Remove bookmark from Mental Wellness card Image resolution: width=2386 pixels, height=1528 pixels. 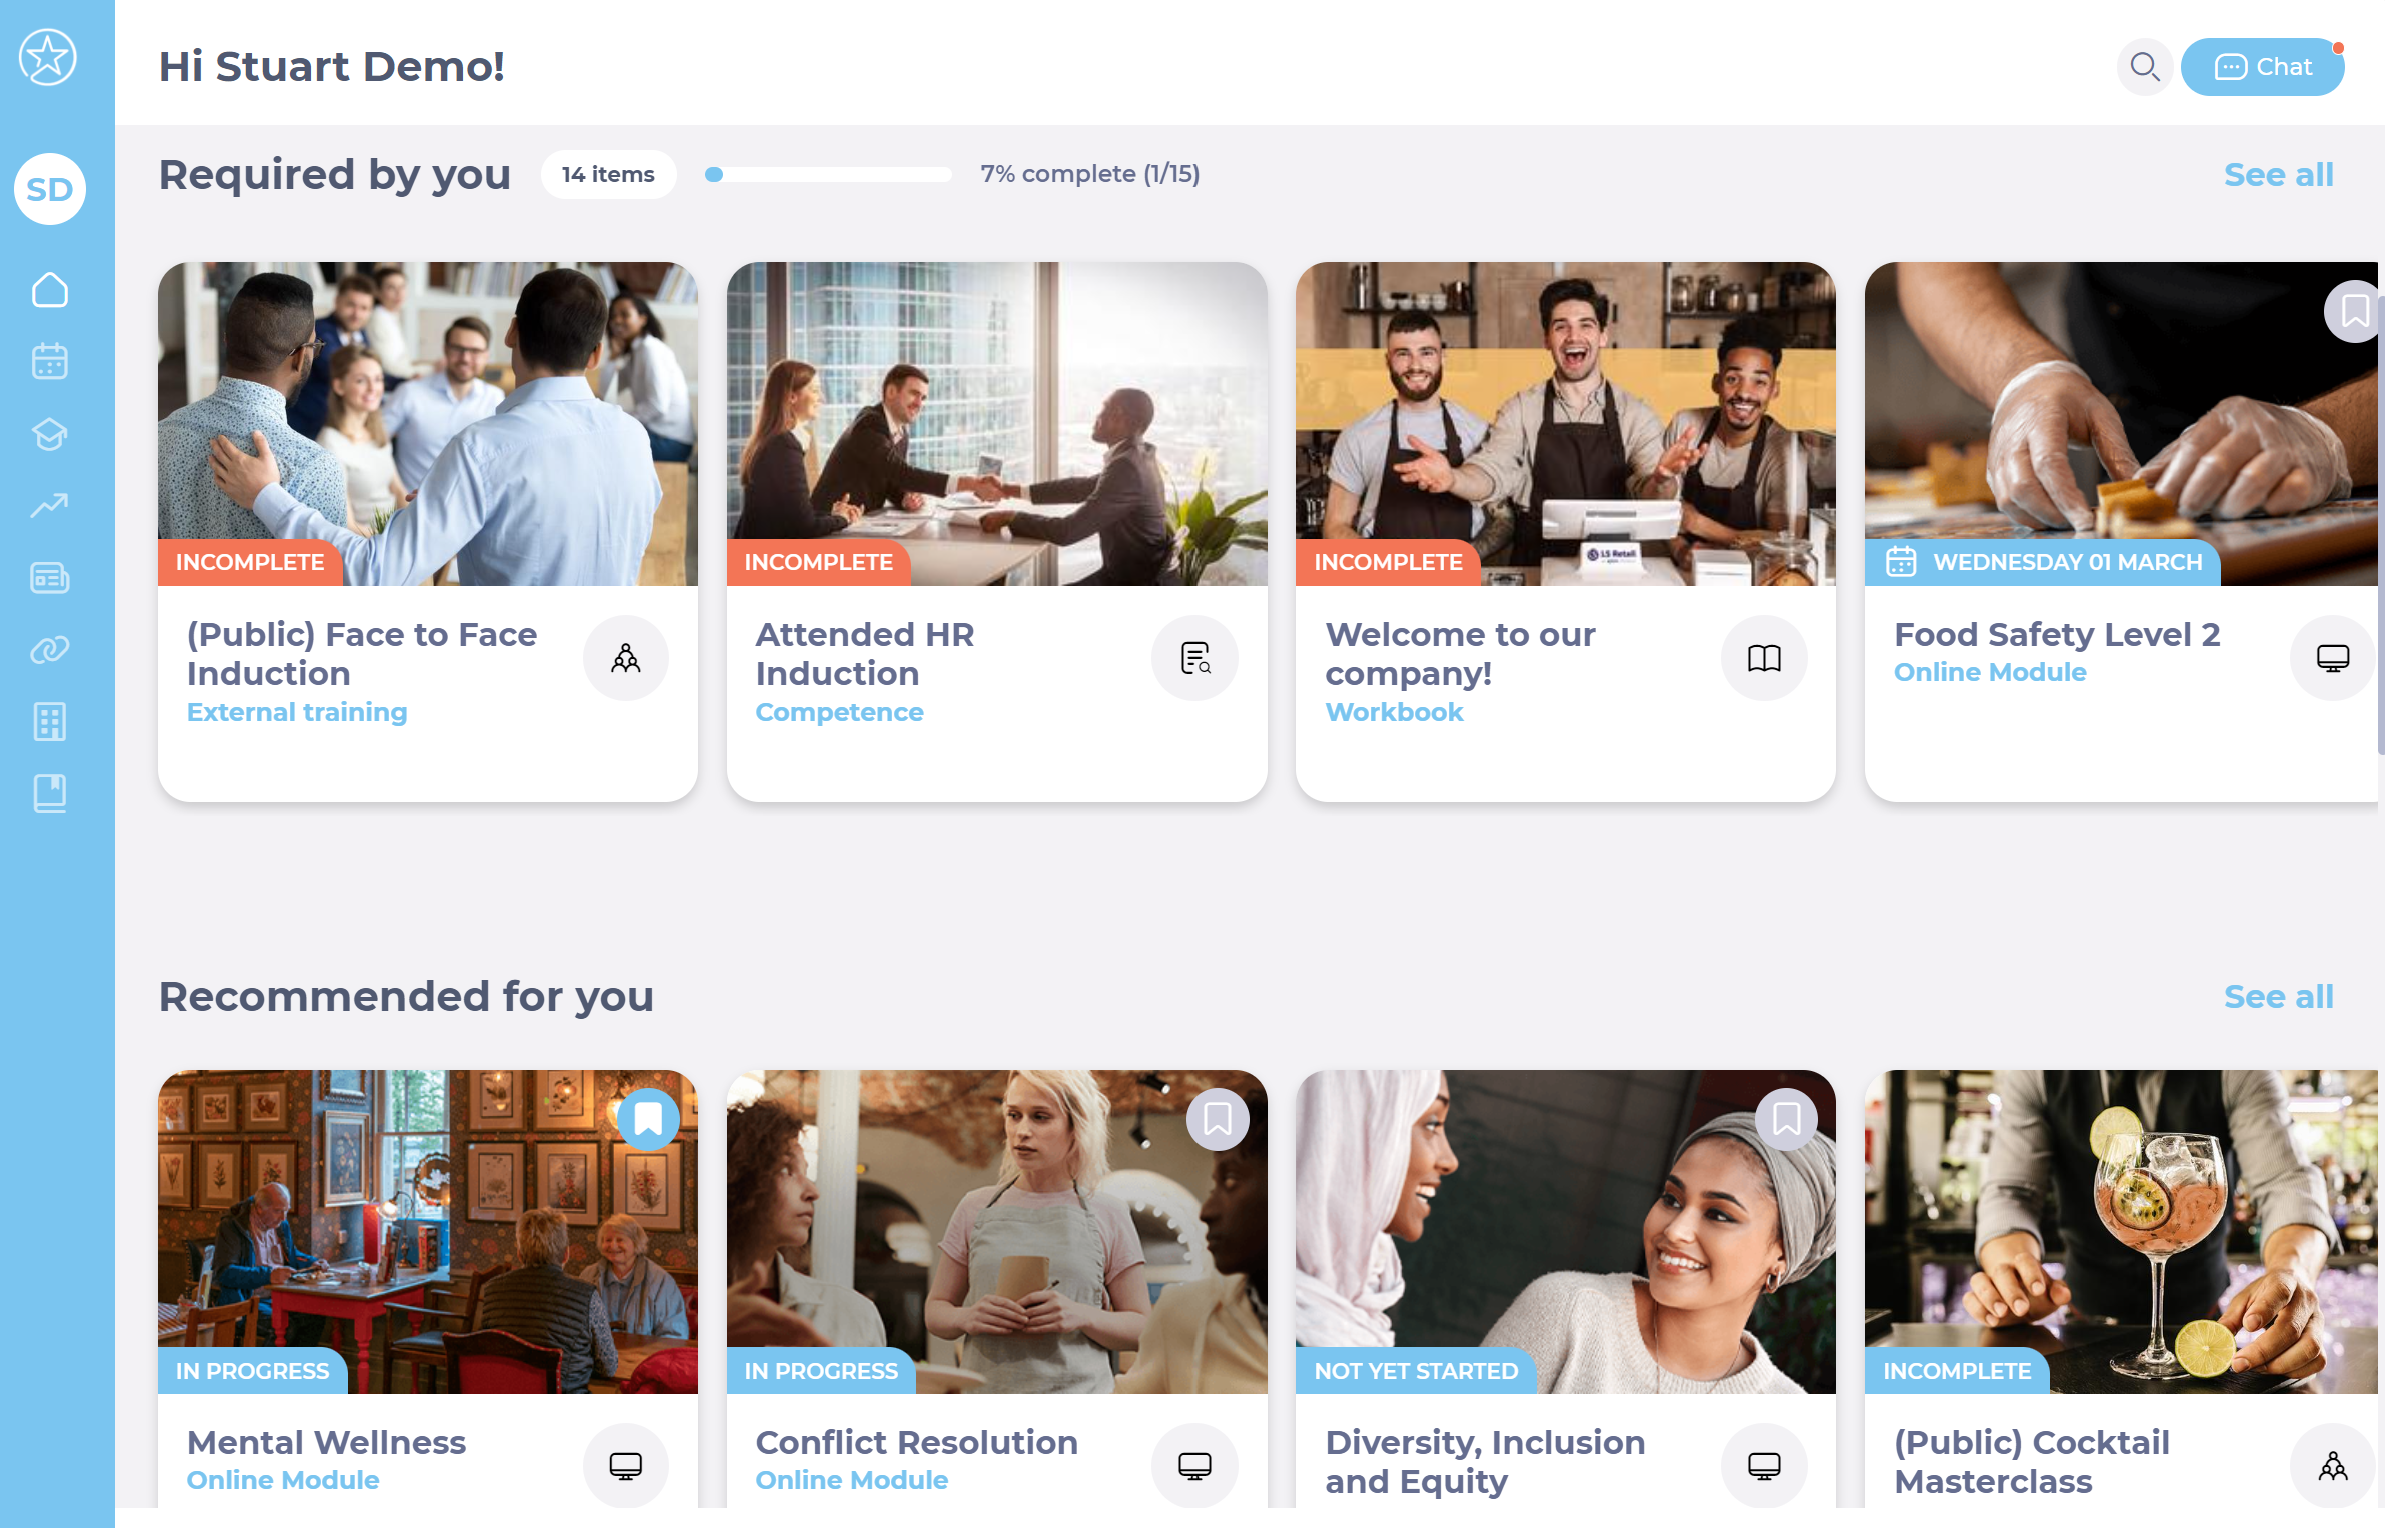pos(648,1119)
